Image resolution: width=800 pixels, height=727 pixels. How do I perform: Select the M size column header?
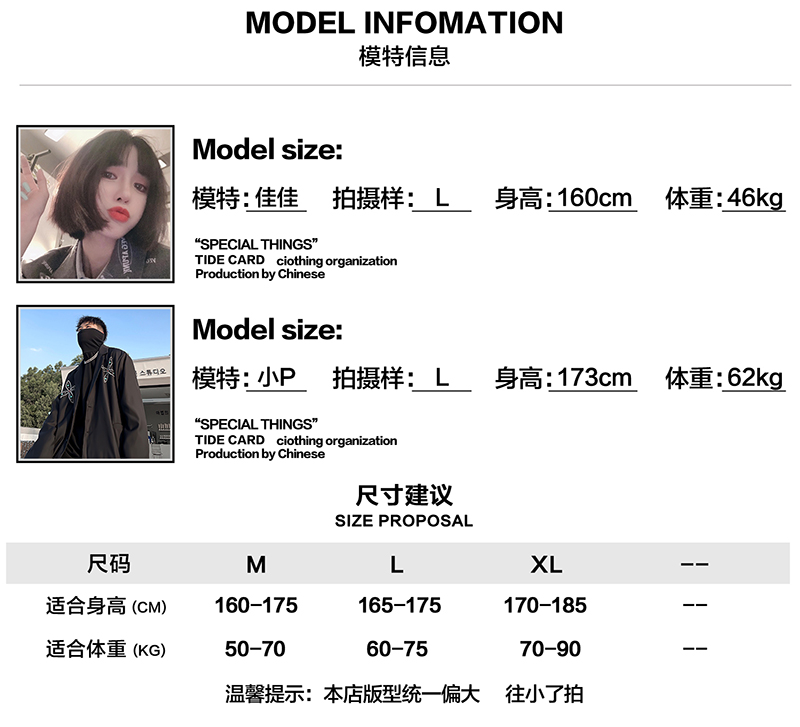(x=256, y=565)
